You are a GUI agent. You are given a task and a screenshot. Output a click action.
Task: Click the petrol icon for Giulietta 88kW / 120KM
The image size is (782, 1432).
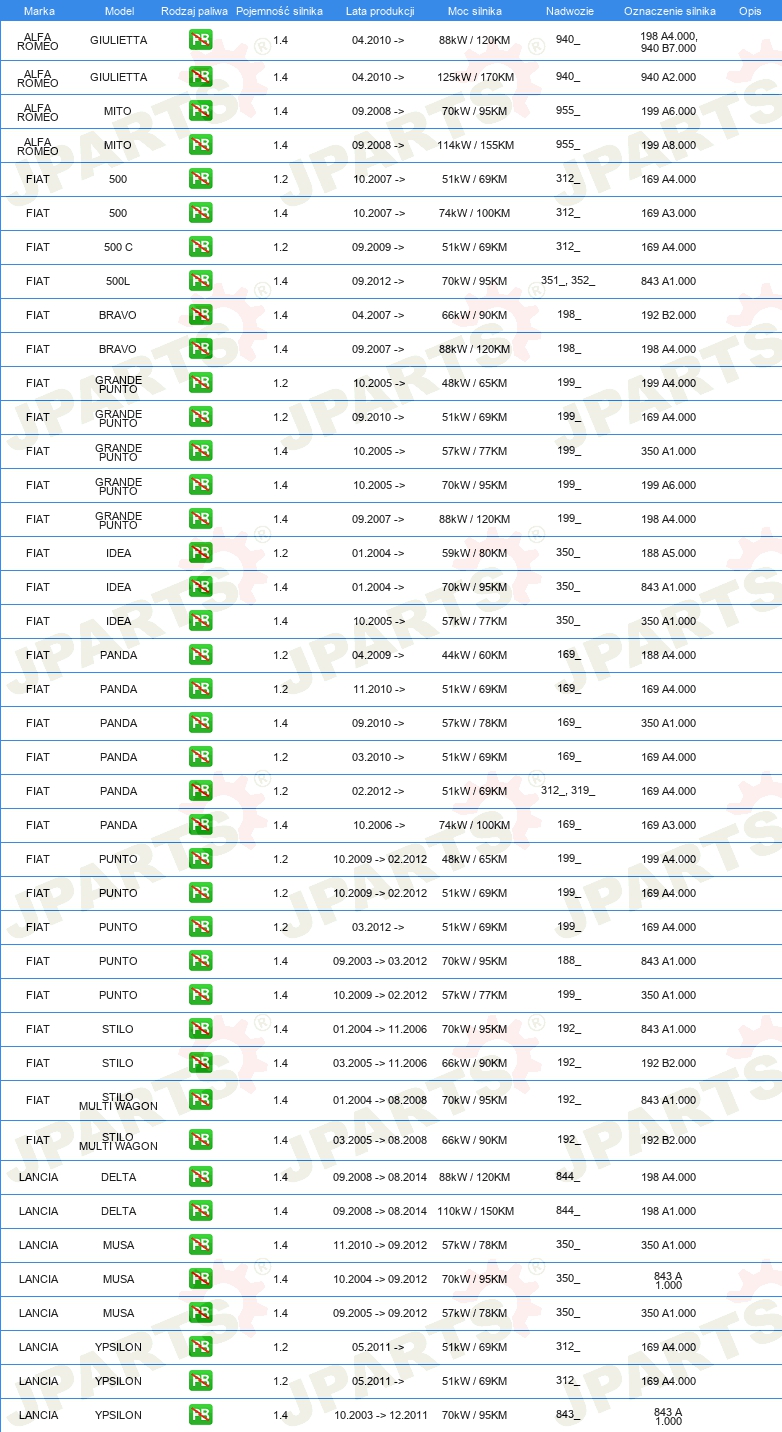point(201,41)
